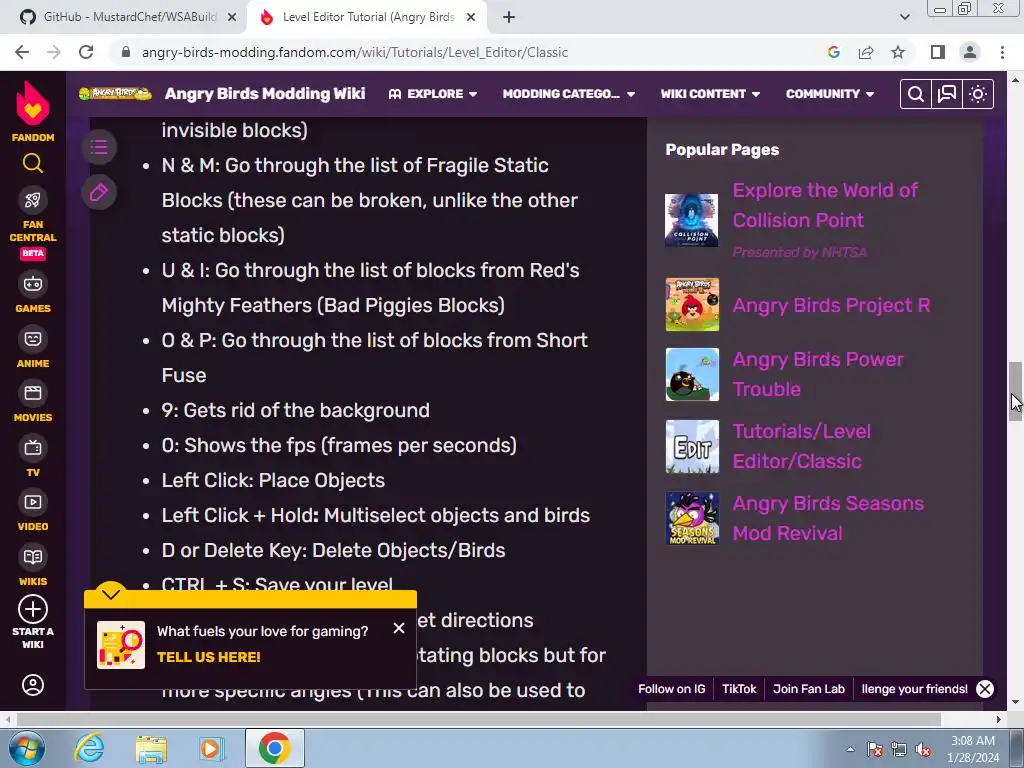
Task: Click the TELL US HERE! survey link
Action: (x=208, y=657)
